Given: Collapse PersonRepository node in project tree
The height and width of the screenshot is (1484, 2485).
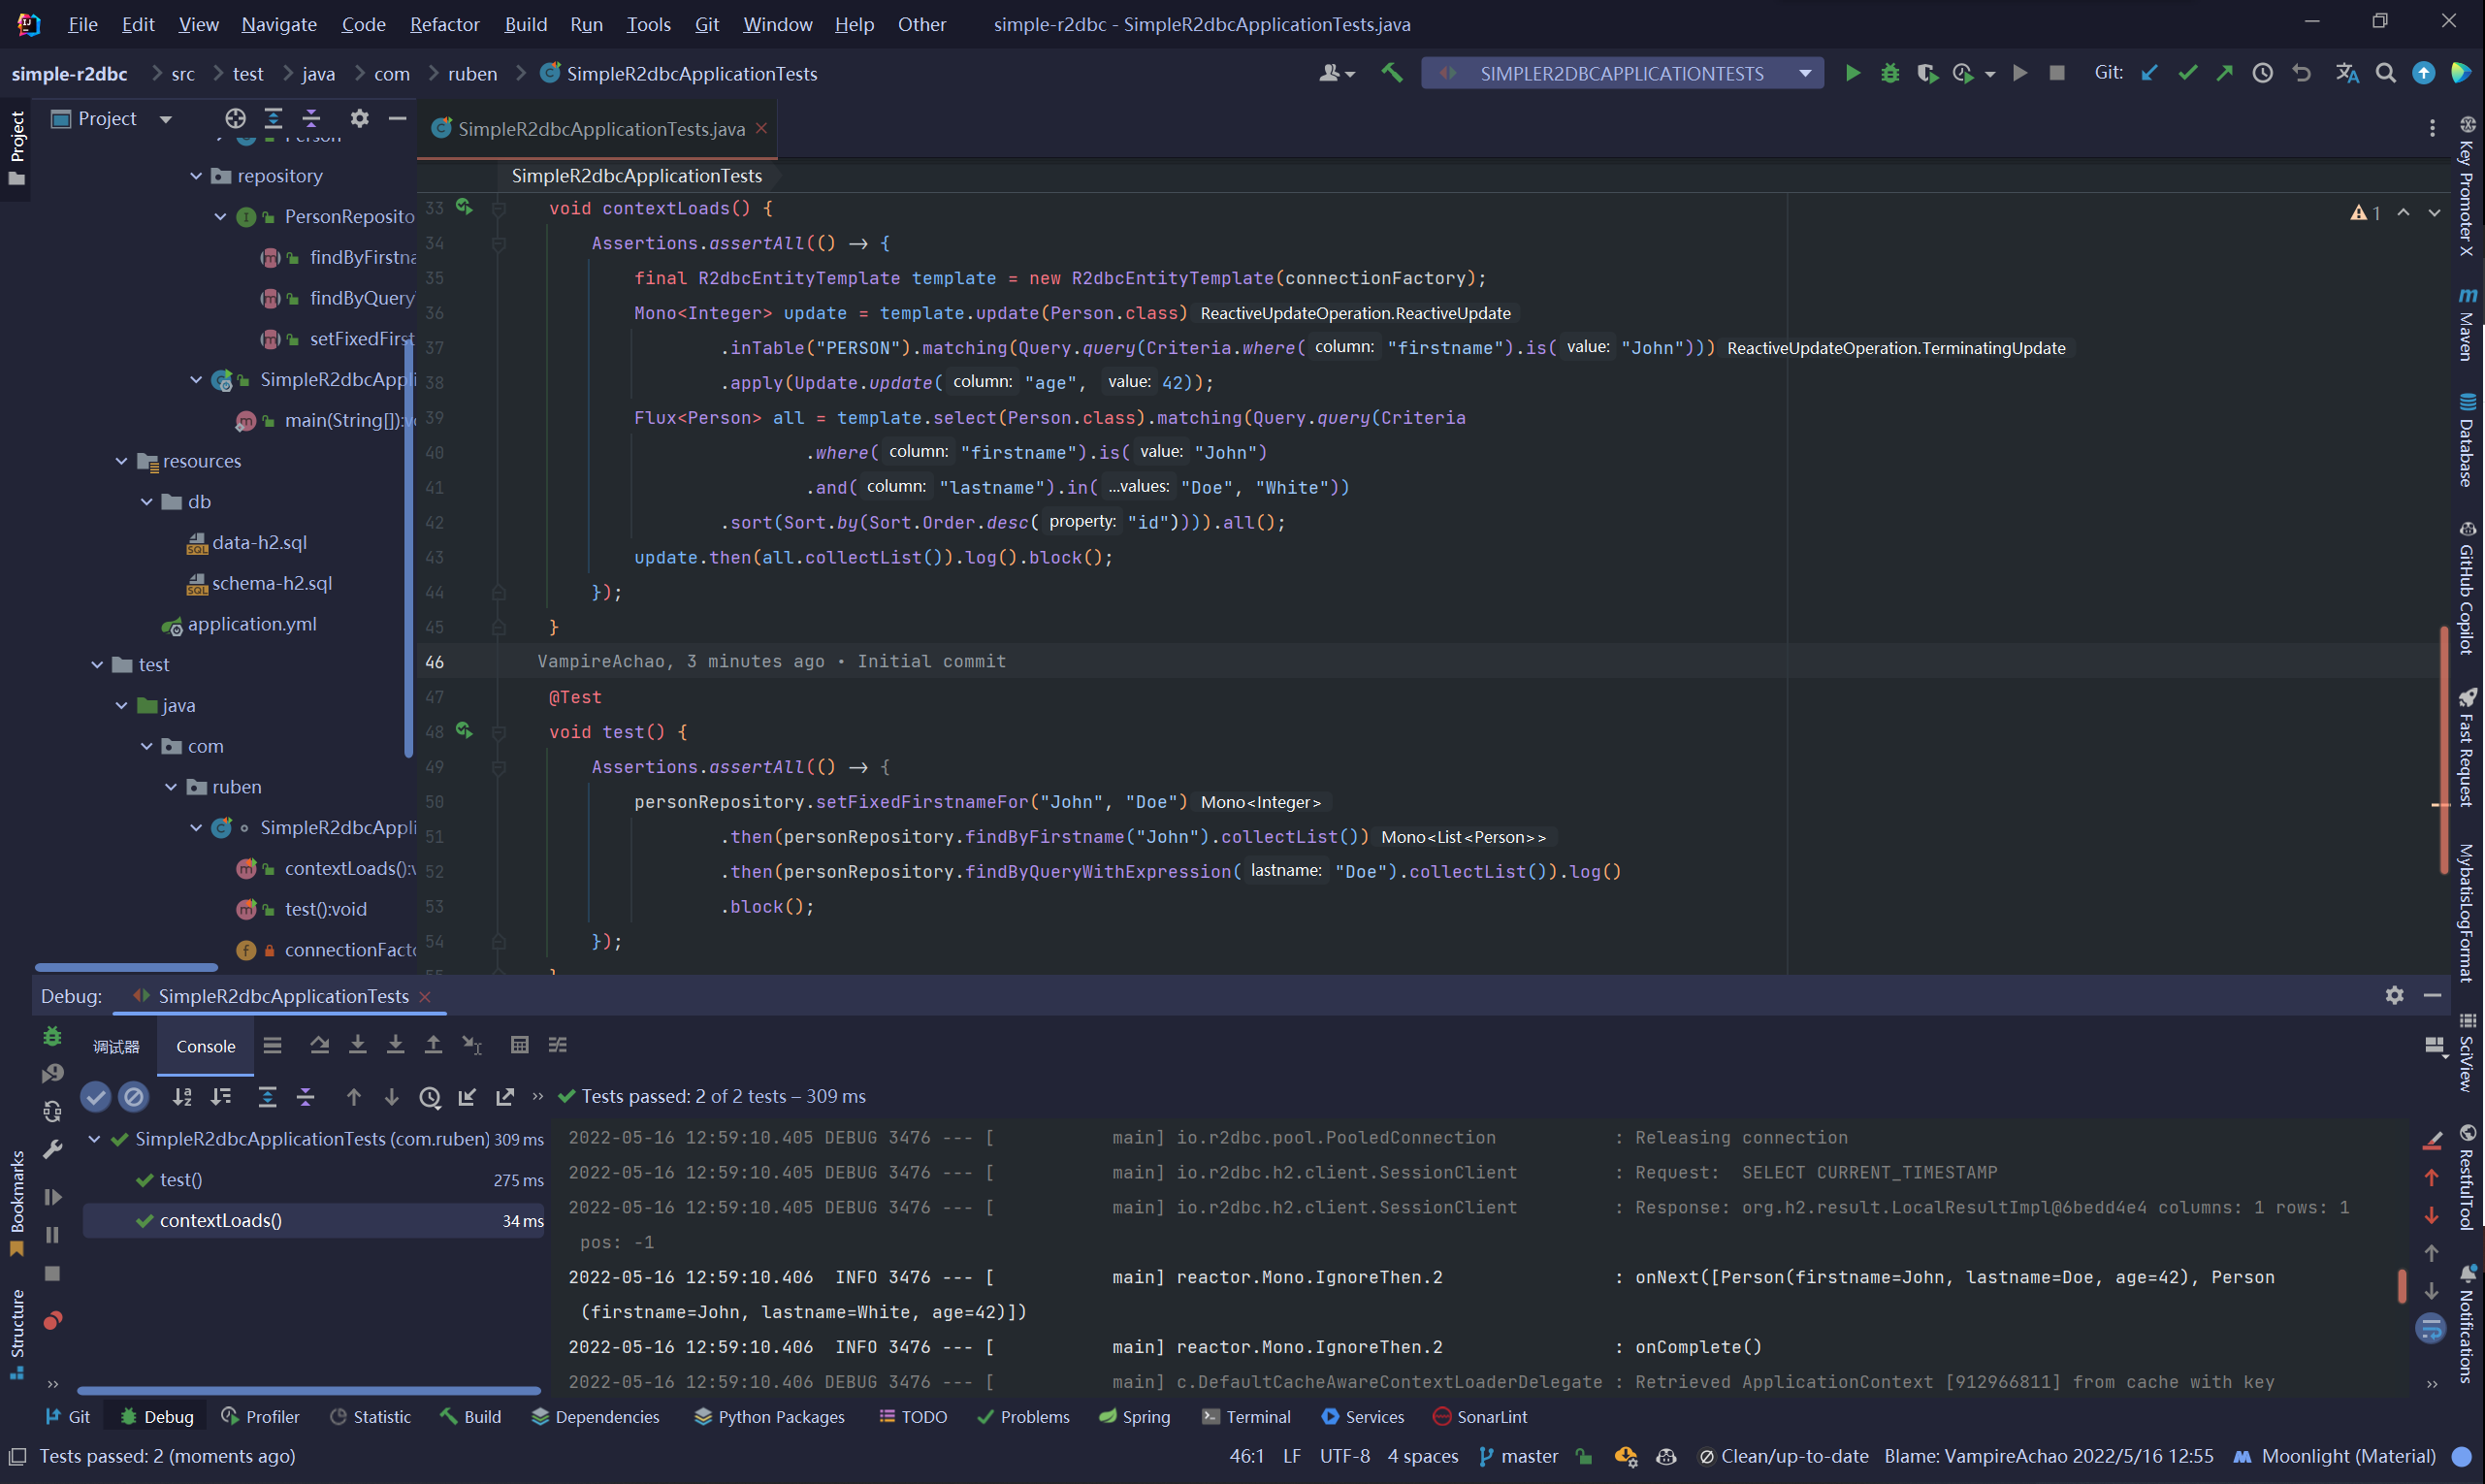Looking at the screenshot, I should (220, 216).
